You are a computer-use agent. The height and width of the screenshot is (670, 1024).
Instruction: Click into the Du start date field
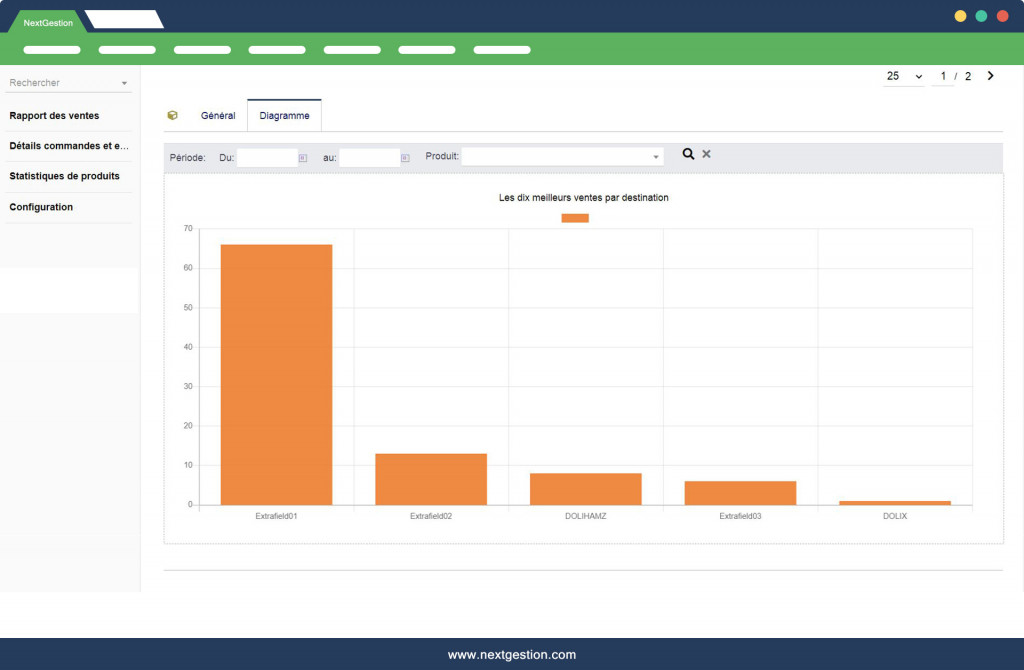pos(267,158)
